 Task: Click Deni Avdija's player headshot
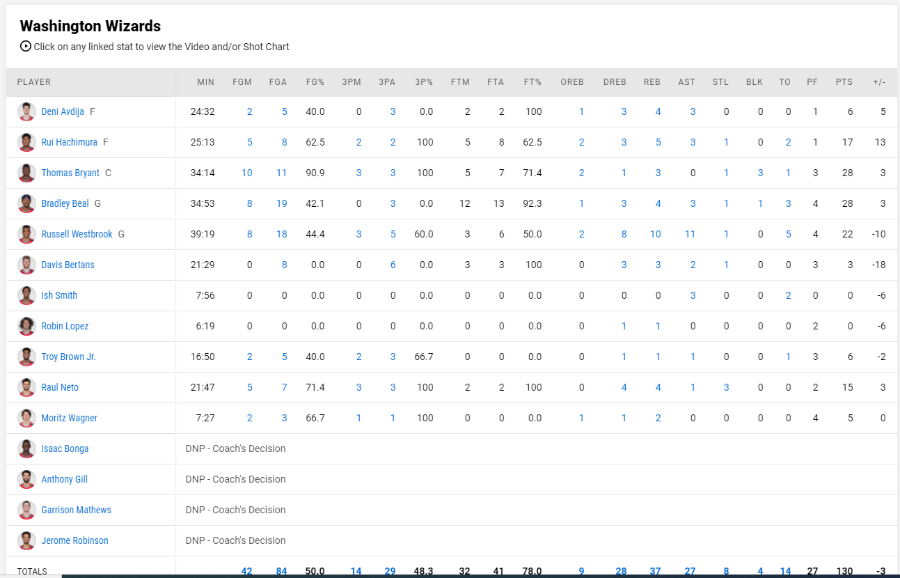pos(26,111)
